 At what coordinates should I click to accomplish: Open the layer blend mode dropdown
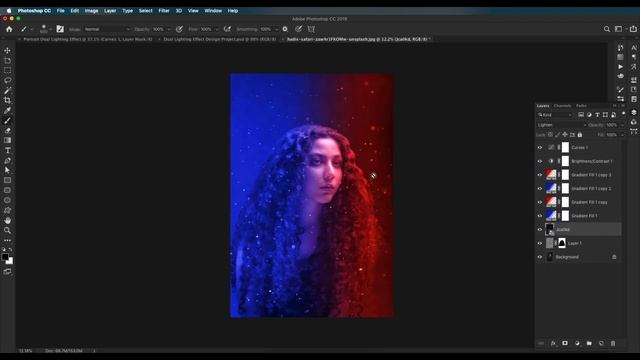pyautogui.click(x=562, y=125)
